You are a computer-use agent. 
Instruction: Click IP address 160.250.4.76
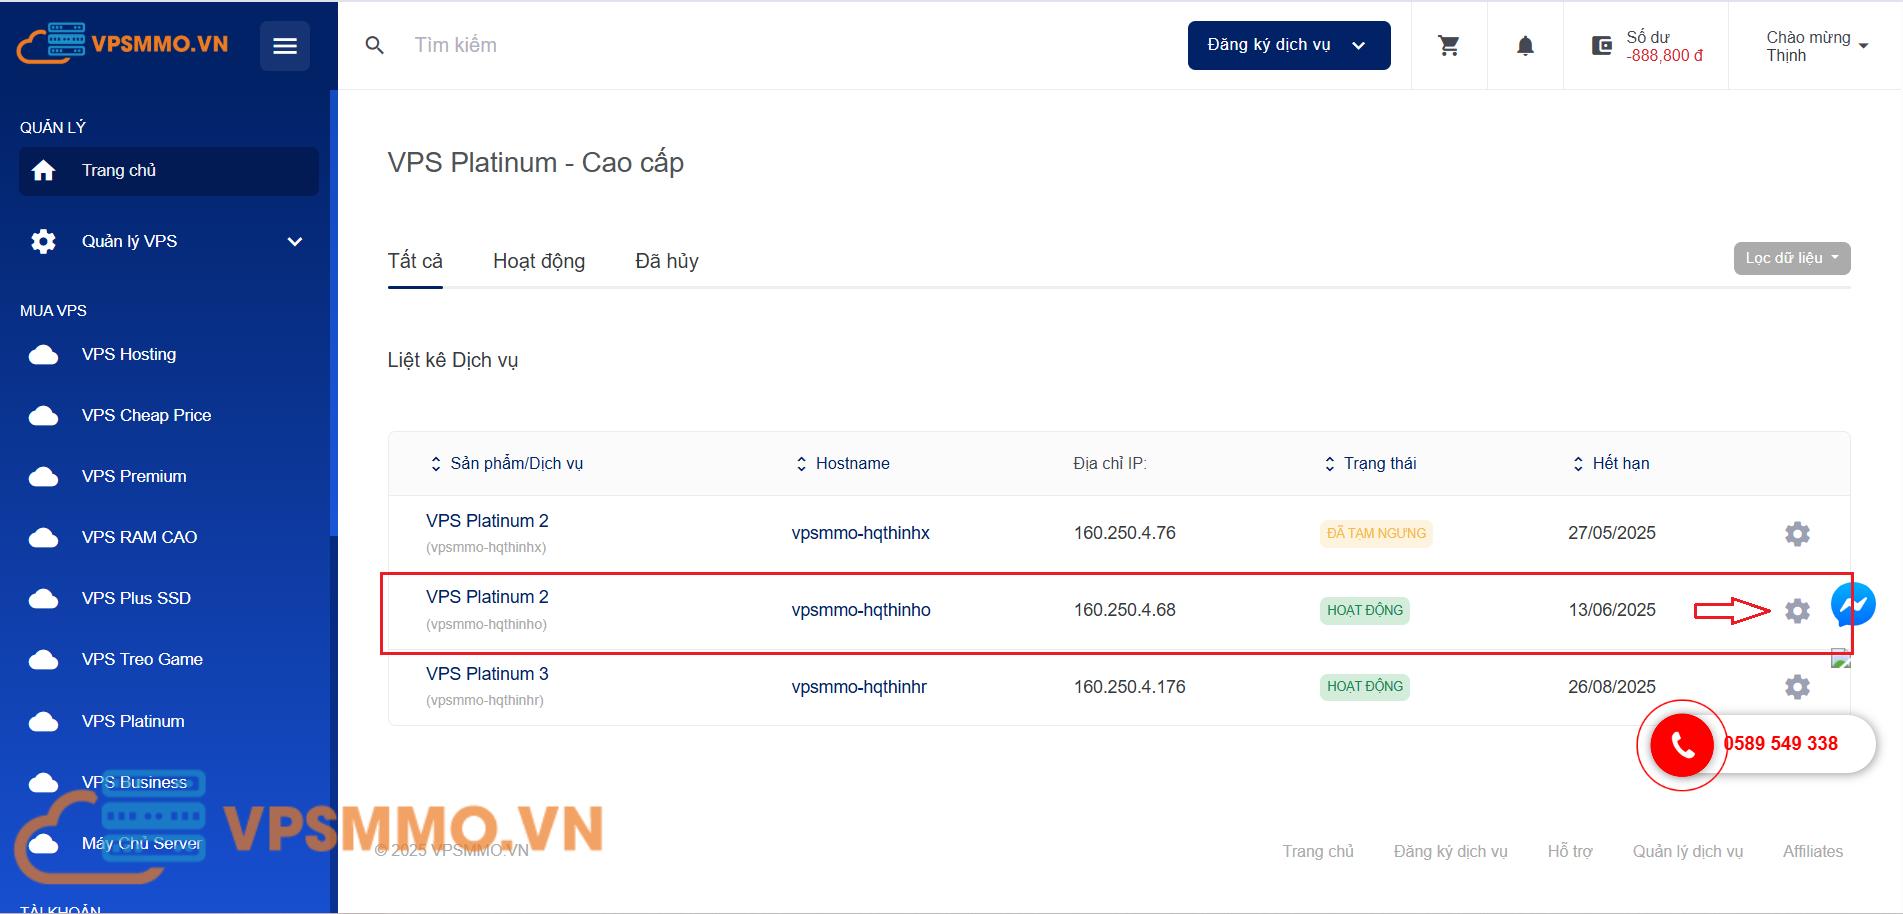click(x=1125, y=533)
